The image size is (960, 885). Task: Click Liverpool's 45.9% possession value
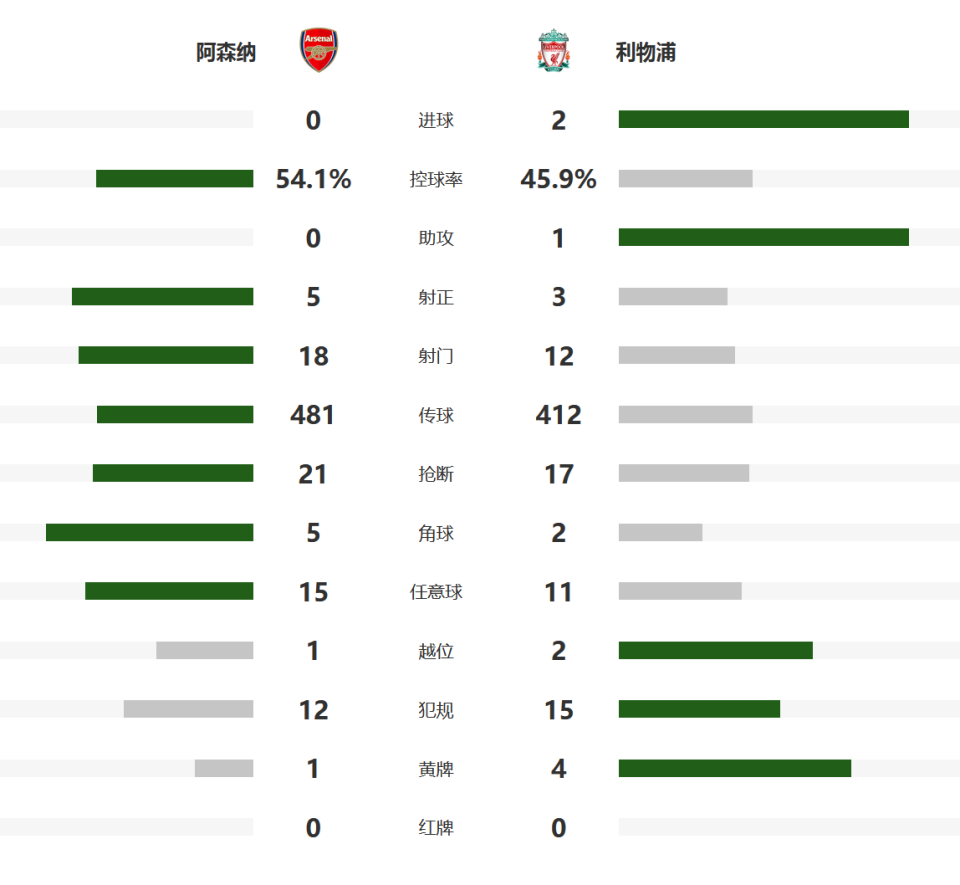[558, 180]
